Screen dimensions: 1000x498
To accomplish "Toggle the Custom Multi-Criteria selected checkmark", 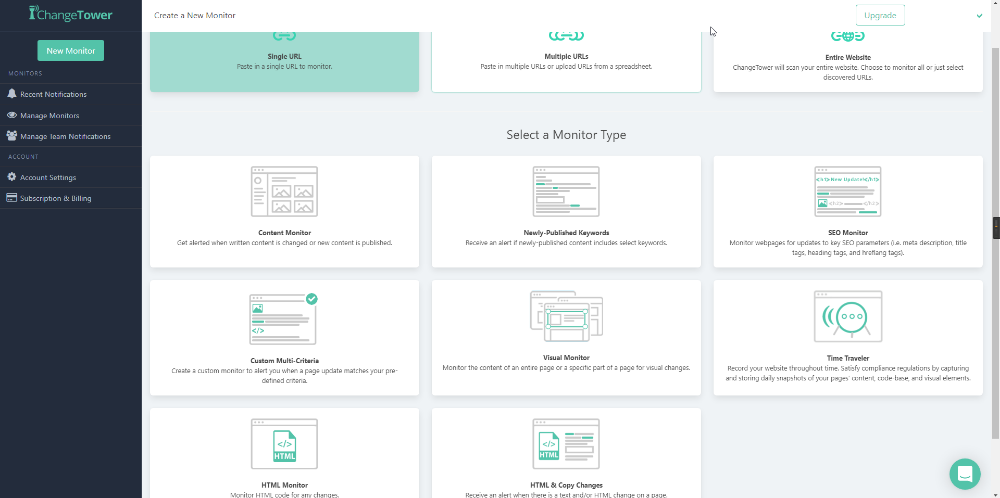I will 311,299.
